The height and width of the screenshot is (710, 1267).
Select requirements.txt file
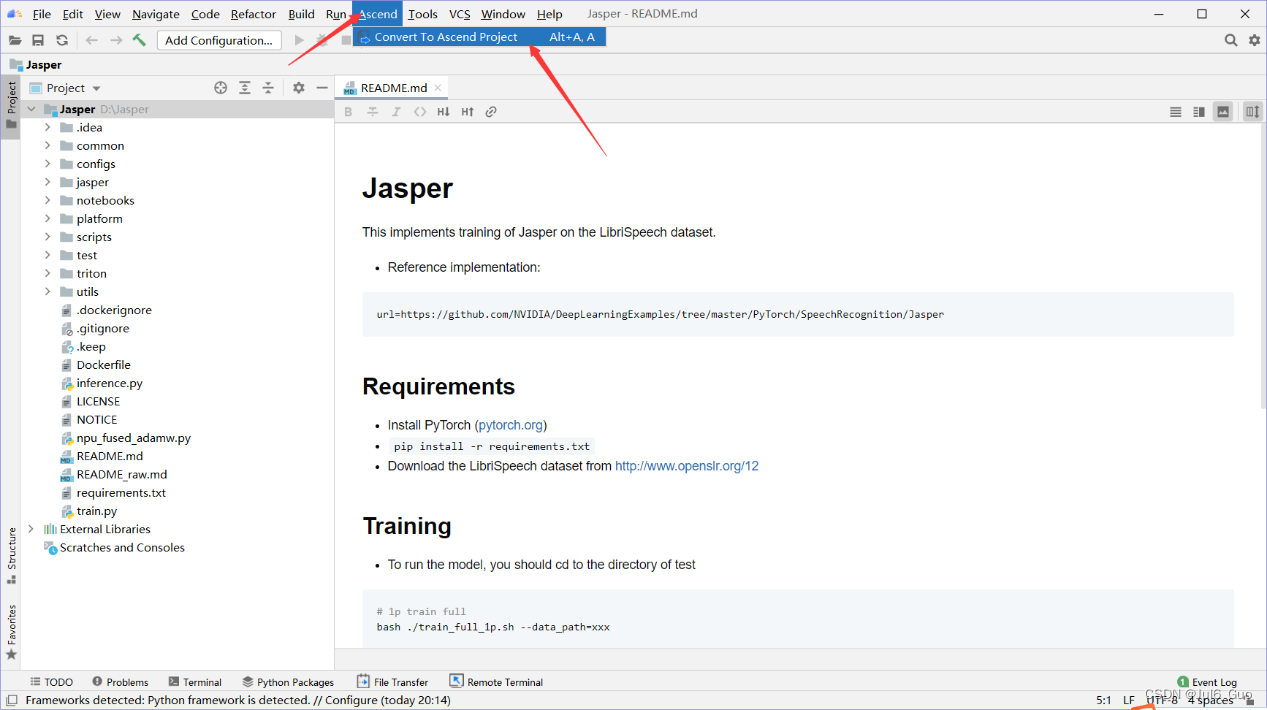[121, 493]
